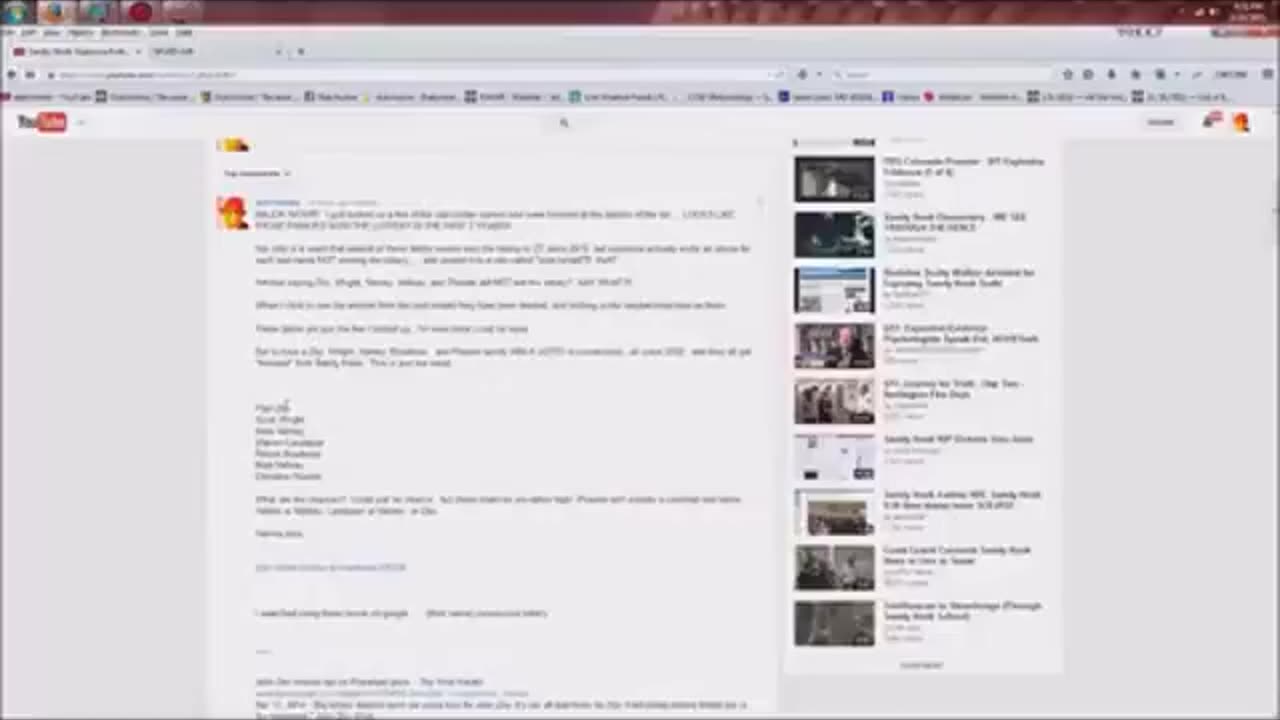This screenshot has height=720, width=1280.
Task: Click the browser back arrow button
Action: (12, 75)
